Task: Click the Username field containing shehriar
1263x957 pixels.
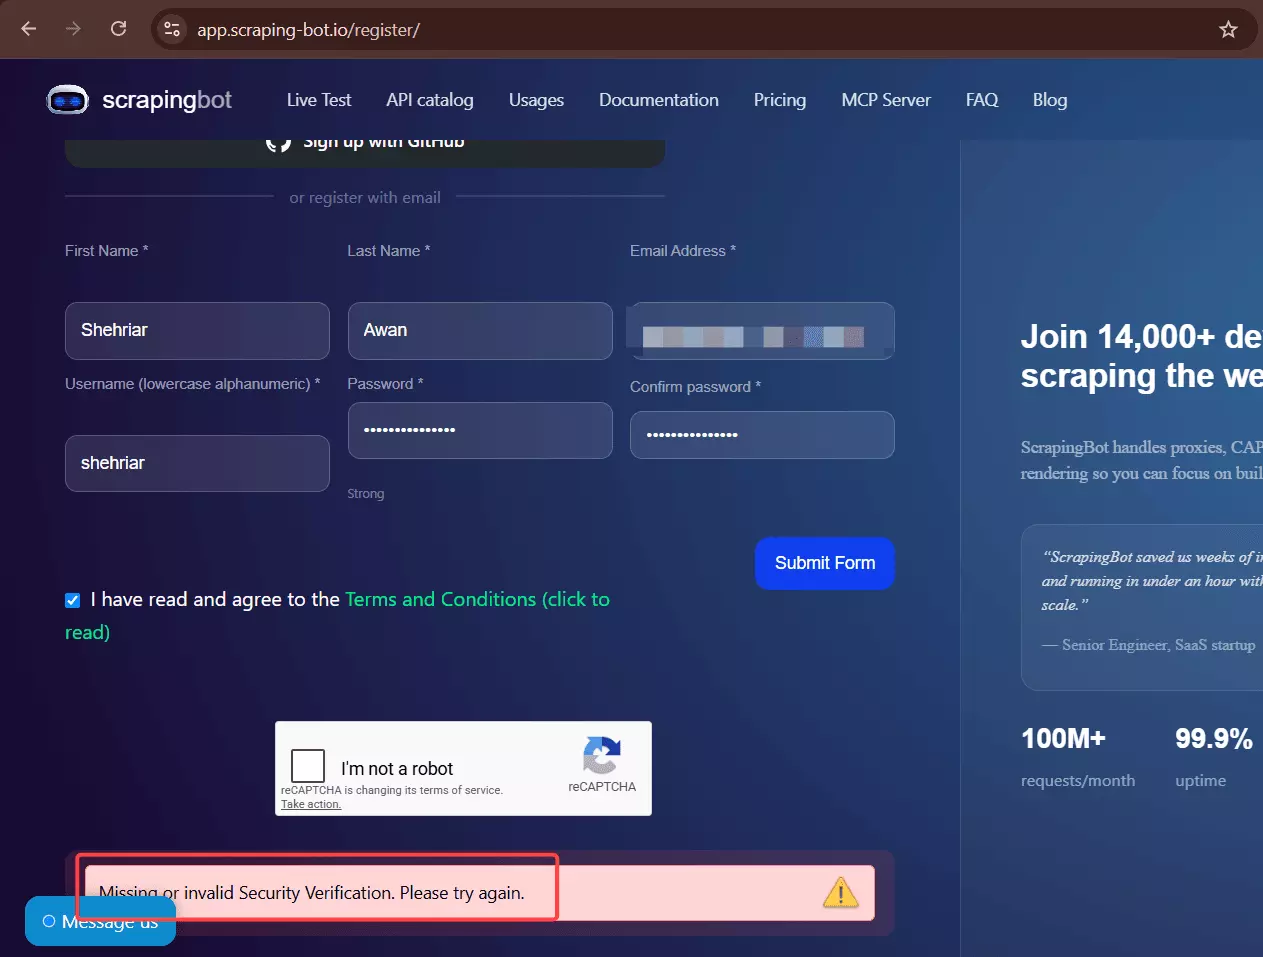Action: click(x=197, y=463)
